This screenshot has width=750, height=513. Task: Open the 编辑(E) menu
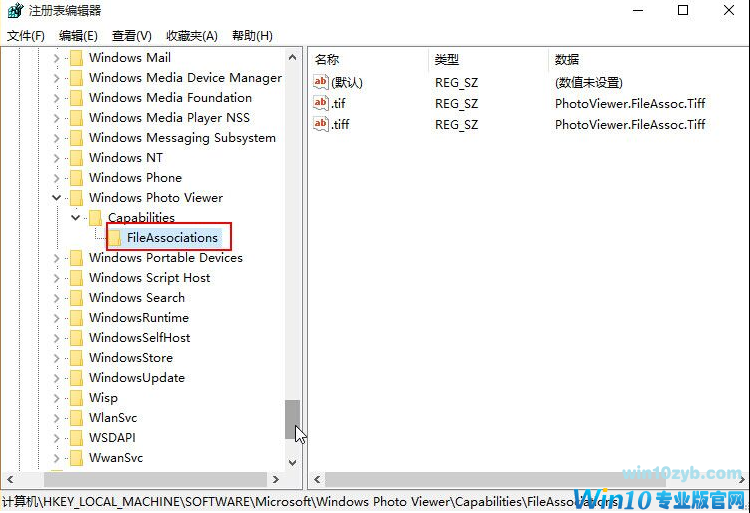[78, 36]
